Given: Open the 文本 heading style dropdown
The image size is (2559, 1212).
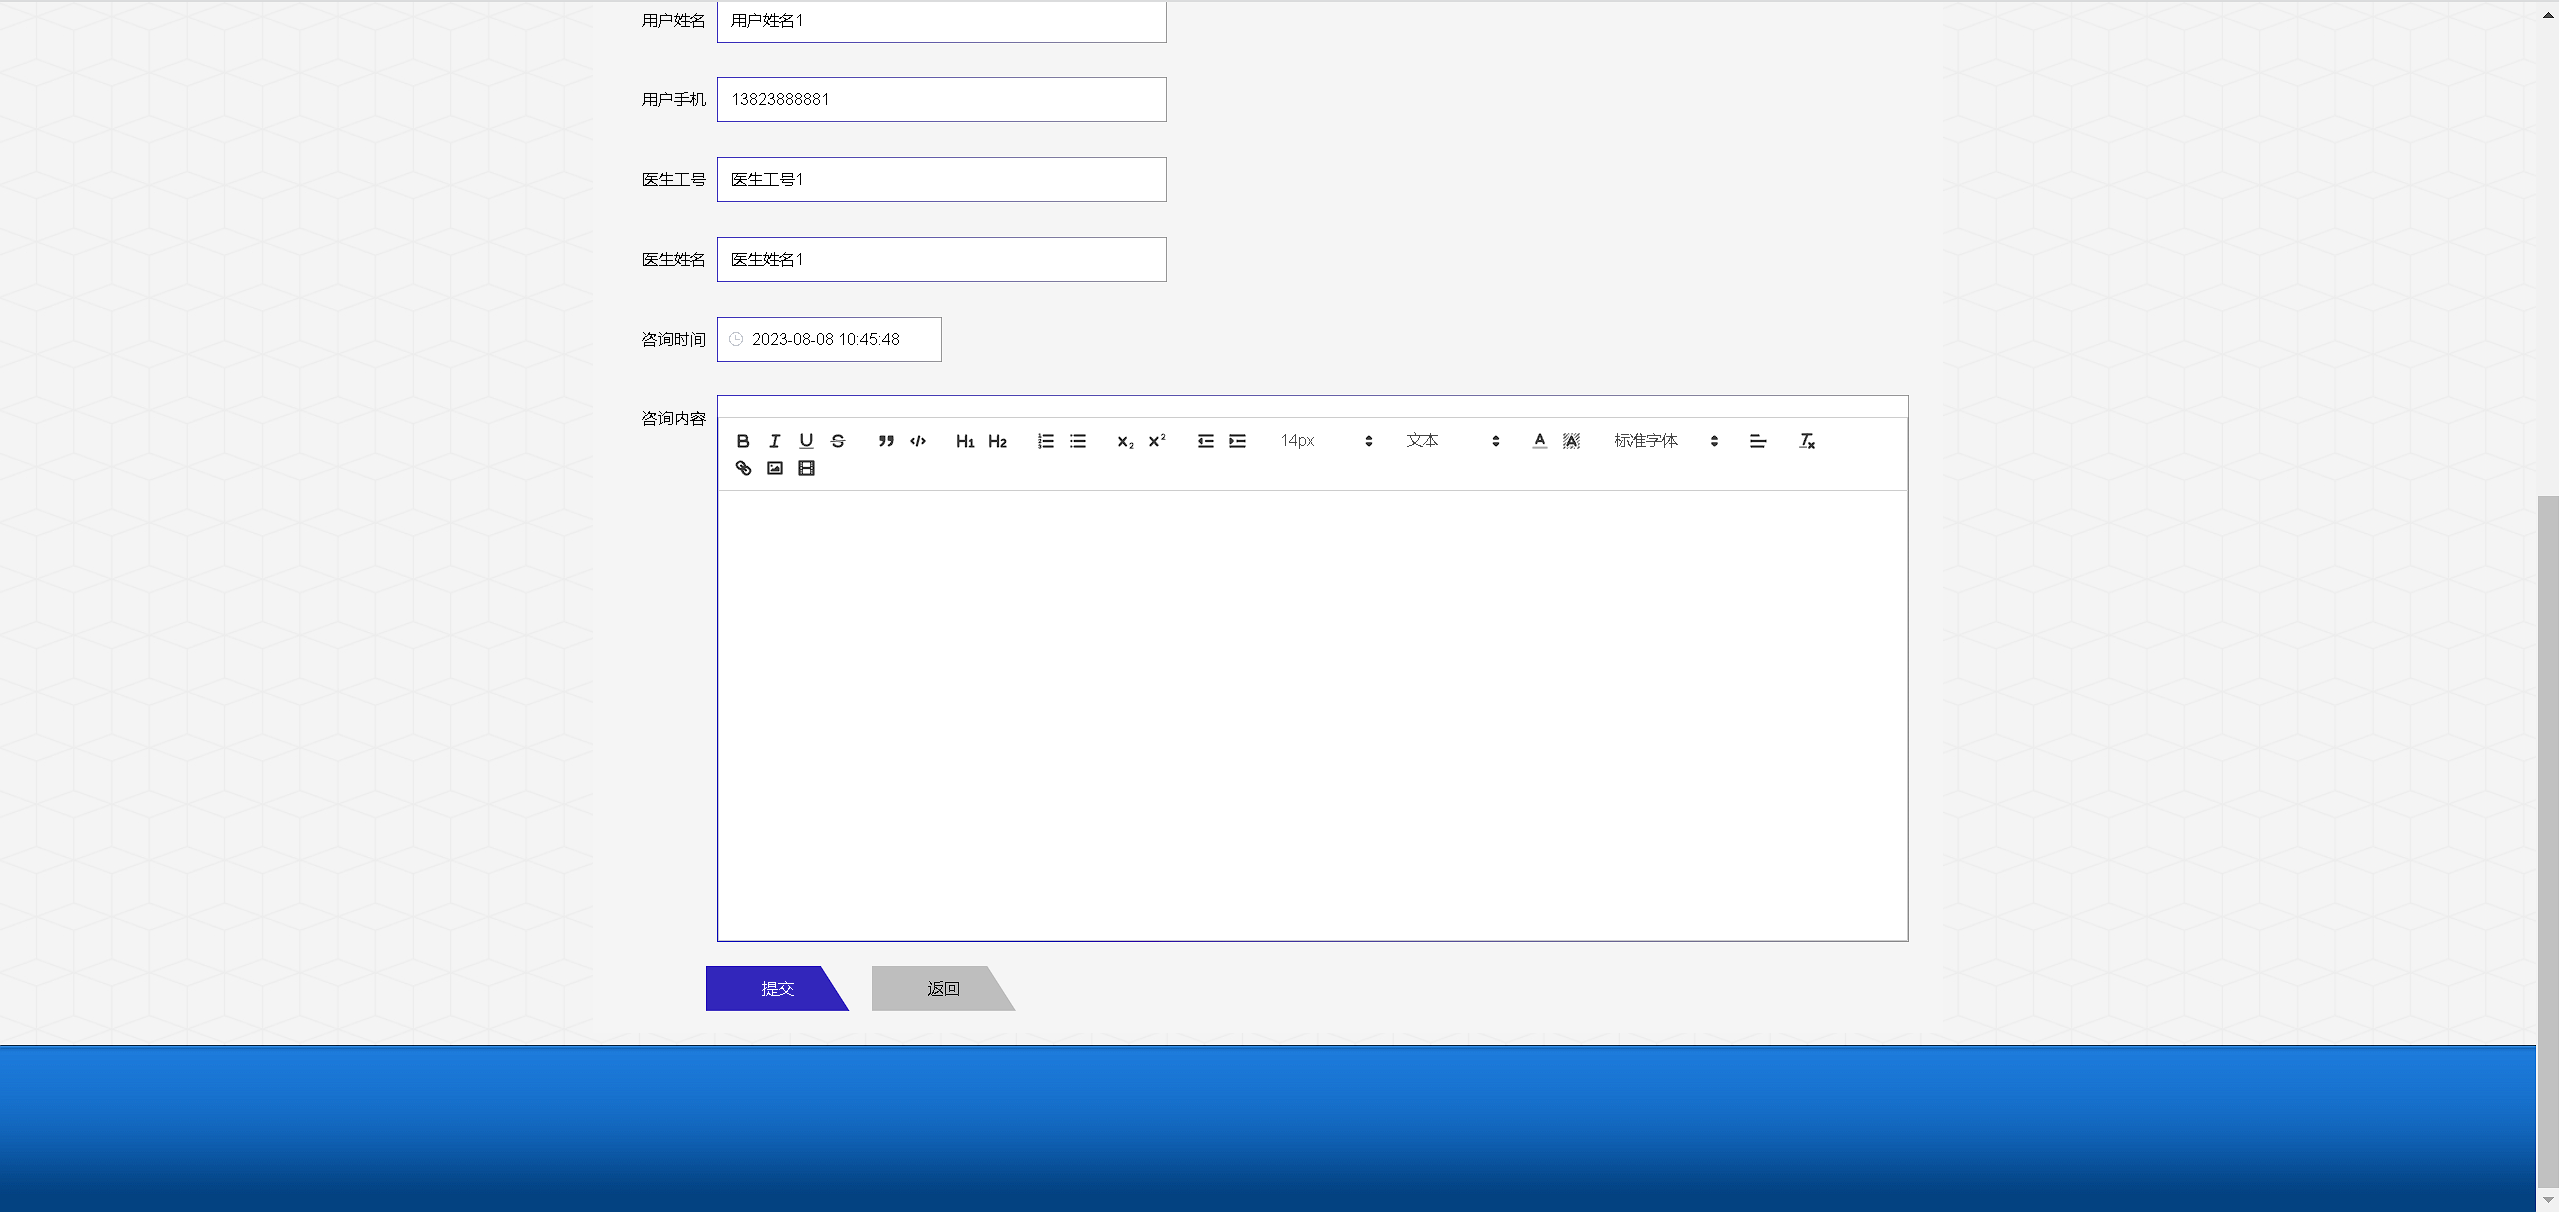Looking at the screenshot, I should pyautogui.click(x=1452, y=441).
